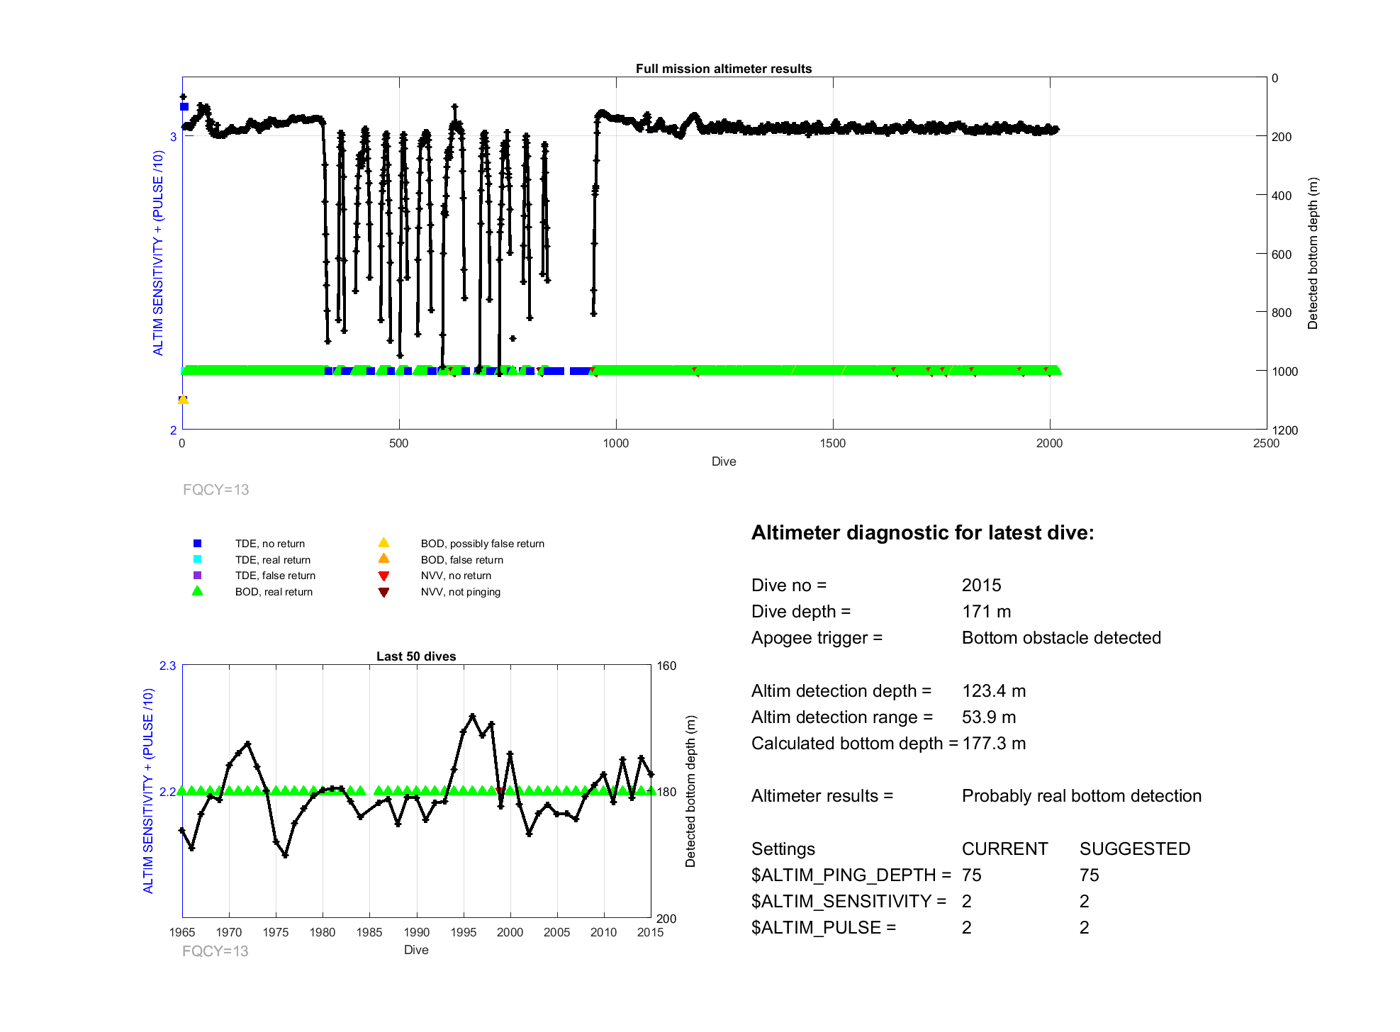Viewport: 1400px width, 1032px height.
Task: Click the FQCY=13 label under the top plot
Action: point(216,490)
